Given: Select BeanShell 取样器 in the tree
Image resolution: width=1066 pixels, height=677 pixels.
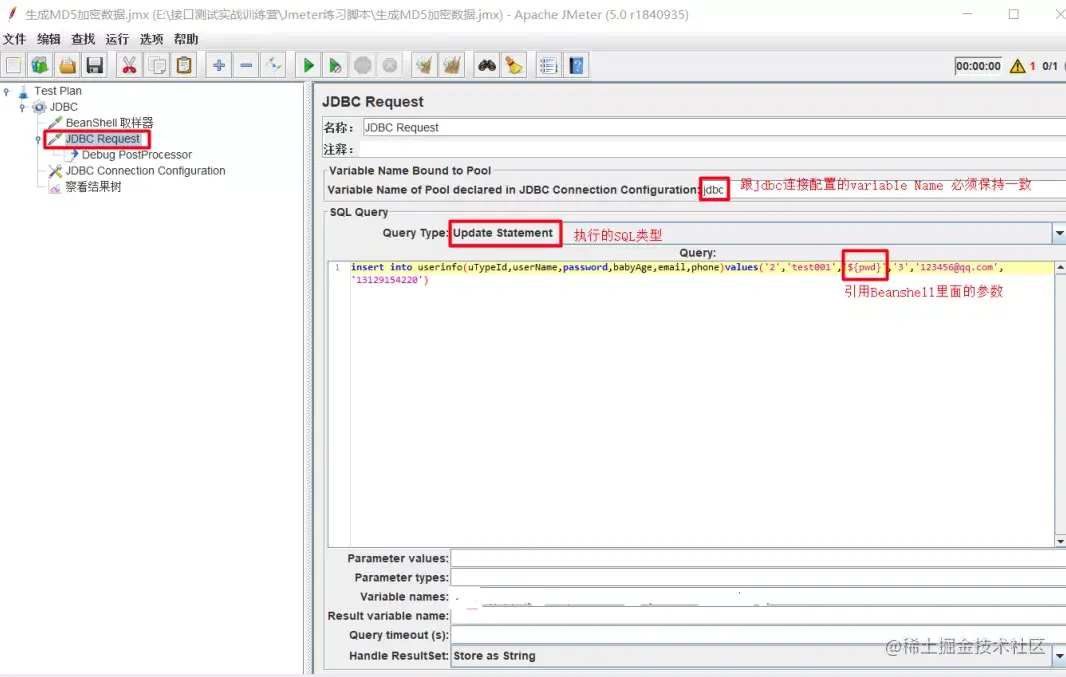Looking at the screenshot, I should click(109, 123).
